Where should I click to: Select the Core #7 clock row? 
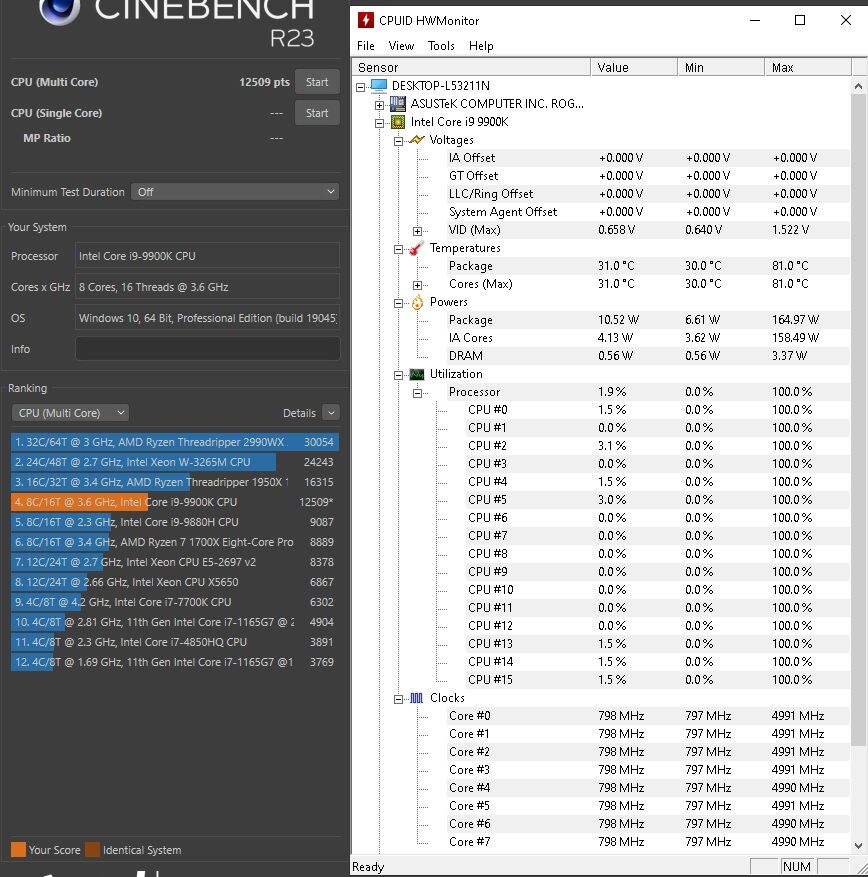(x=647, y=842)
